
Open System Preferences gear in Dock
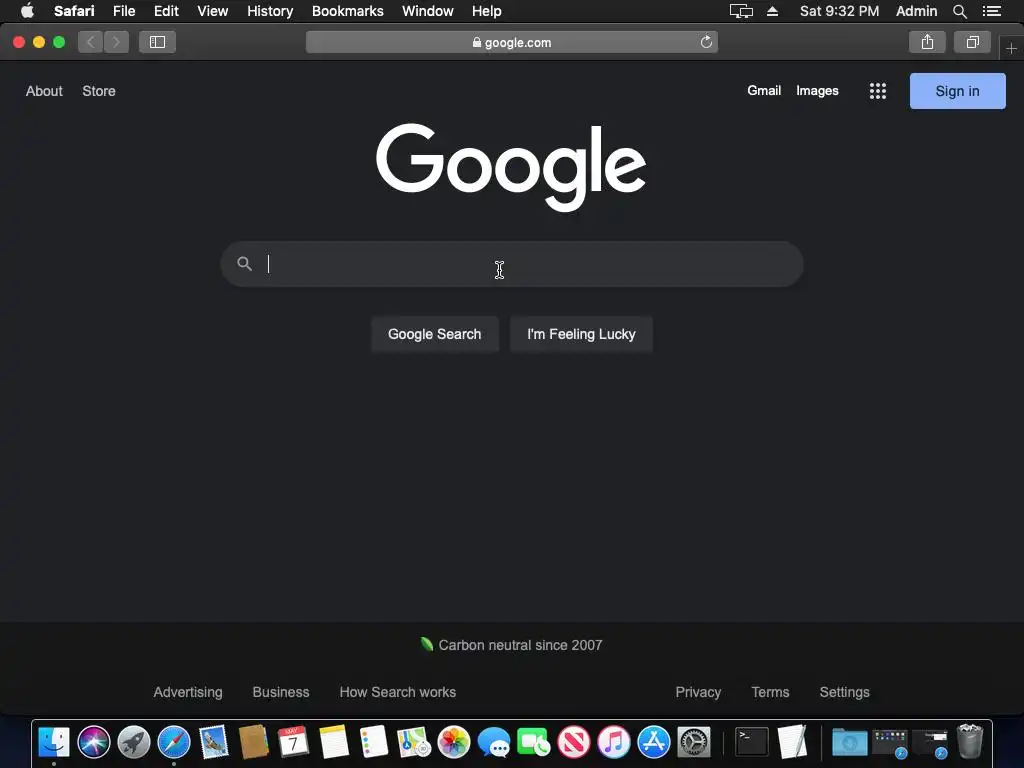coord(694,743)
